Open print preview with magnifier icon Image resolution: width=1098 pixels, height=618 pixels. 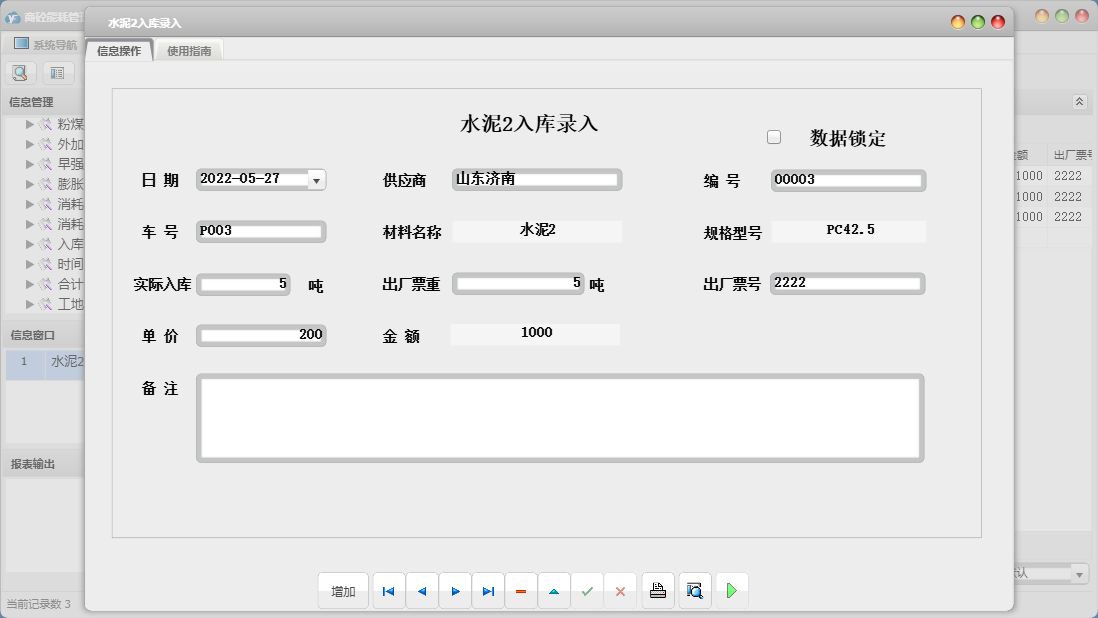click(x=695, y=591)
